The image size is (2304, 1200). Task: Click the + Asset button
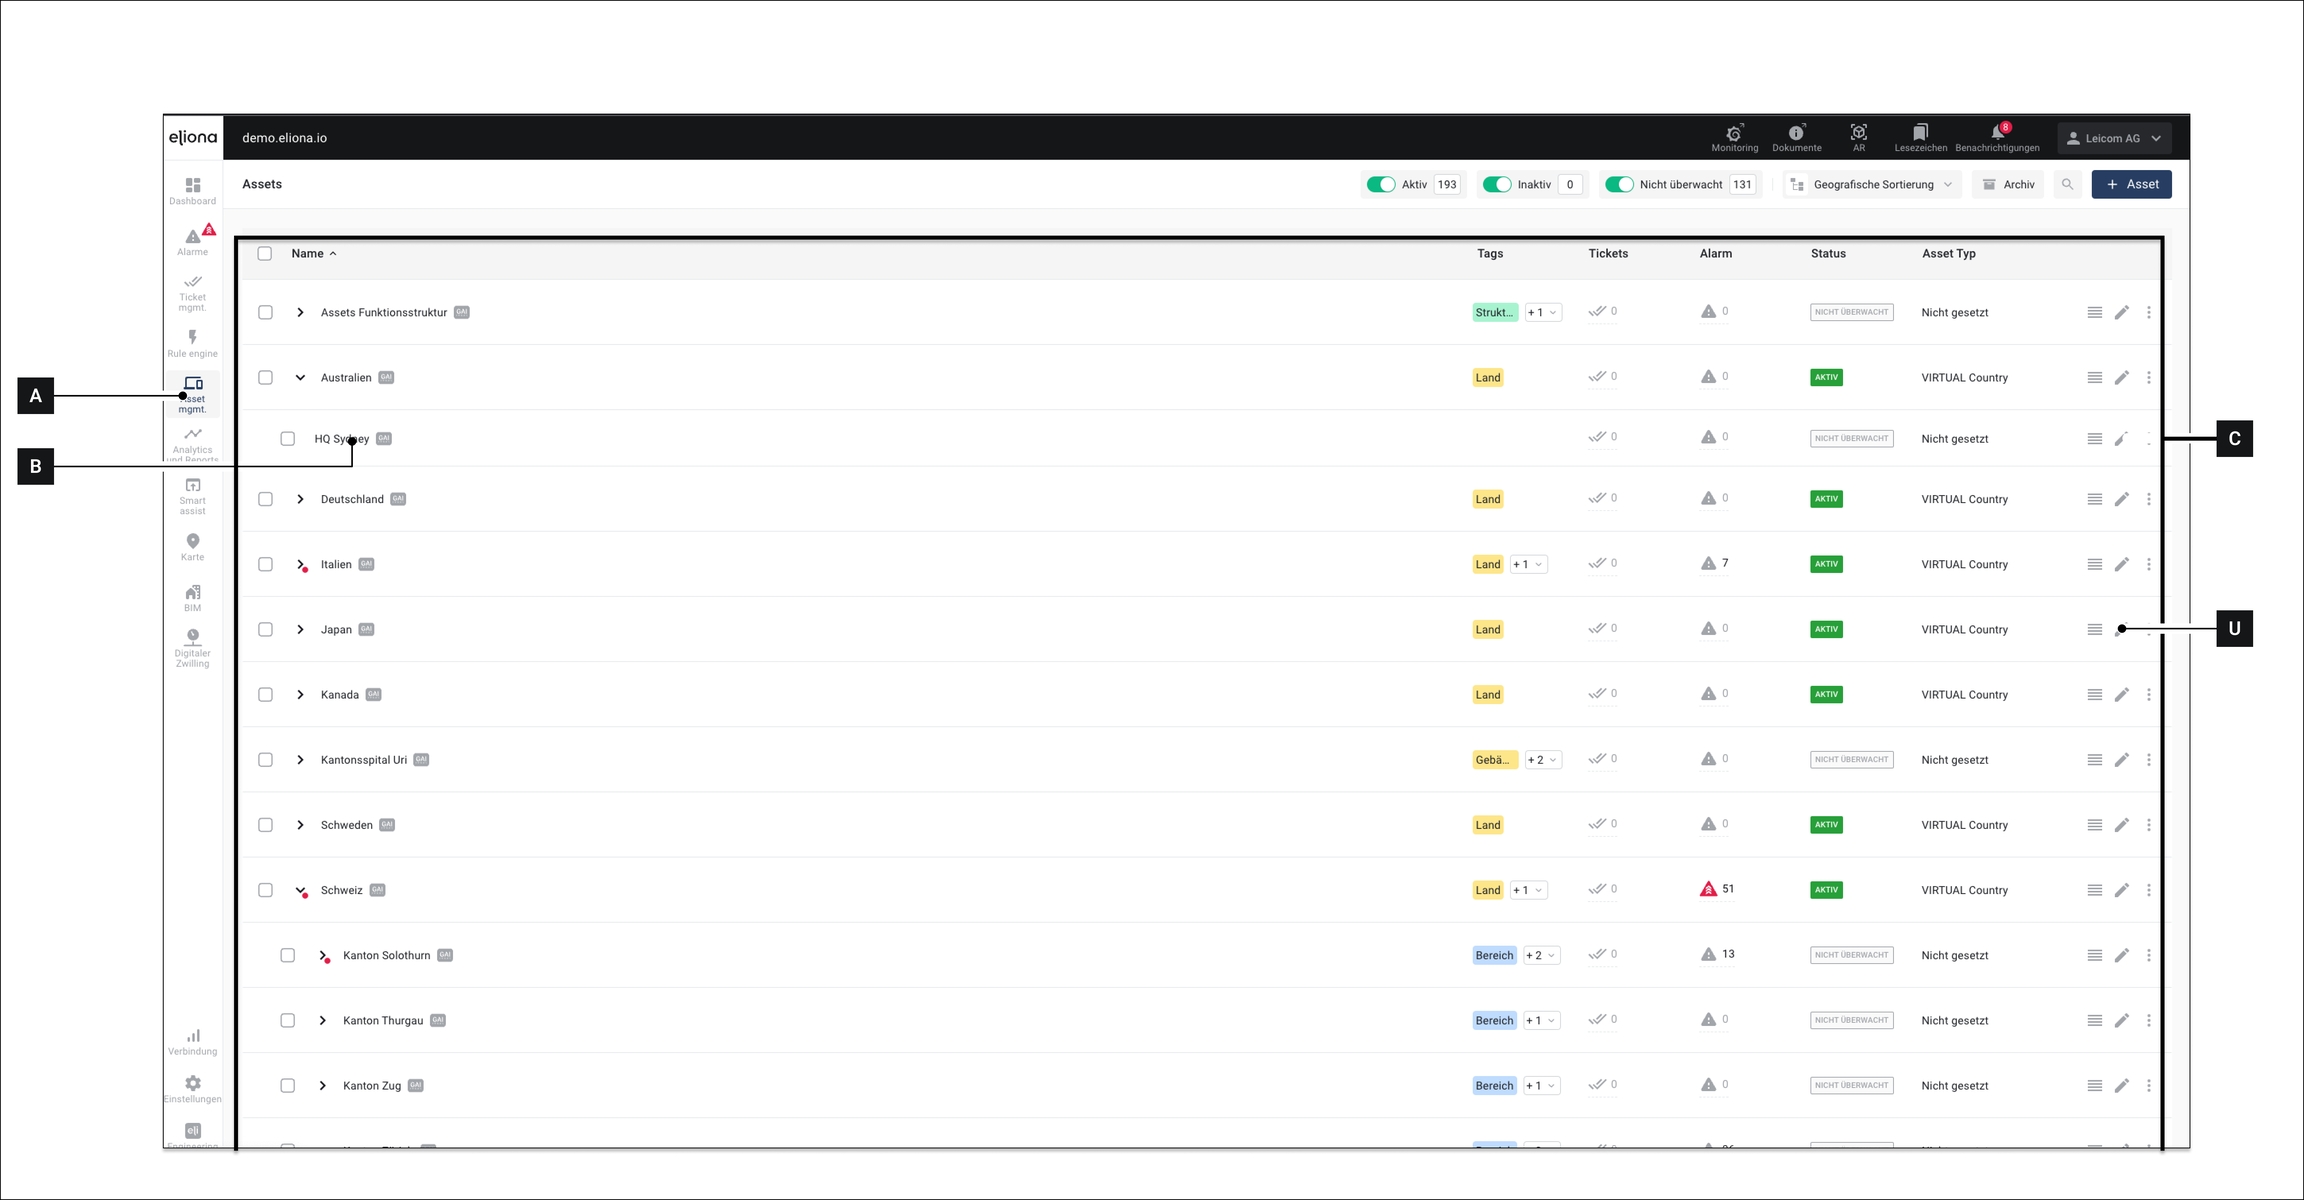(x=2131, y=184)
